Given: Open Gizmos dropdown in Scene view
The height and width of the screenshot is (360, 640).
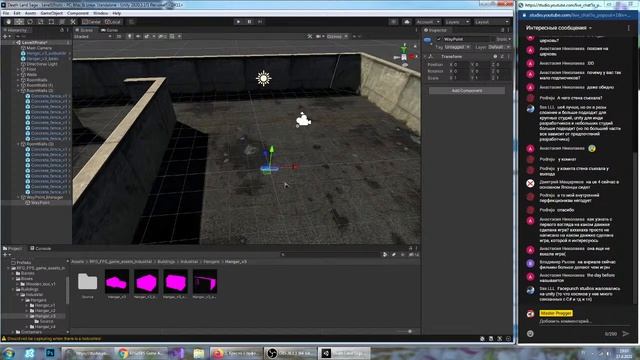Looking at the screenshot, I should [337, 36].
